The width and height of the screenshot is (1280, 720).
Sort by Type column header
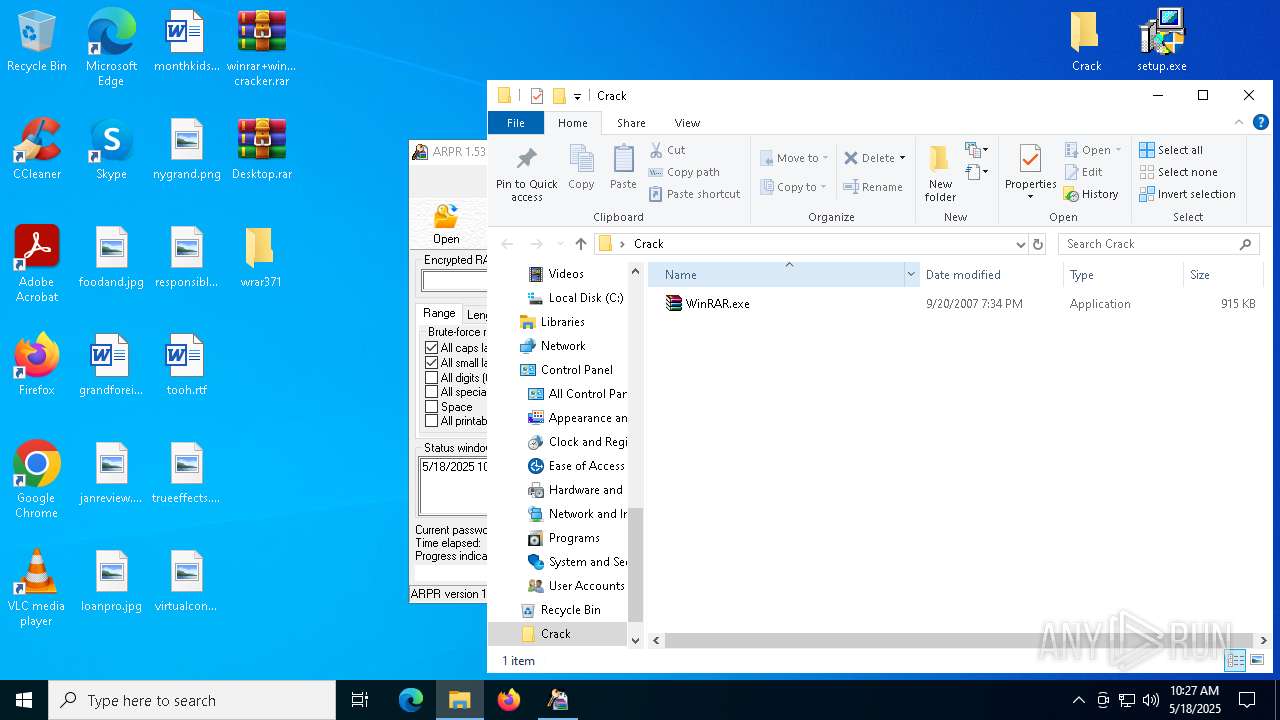(x=1122, y=275)
